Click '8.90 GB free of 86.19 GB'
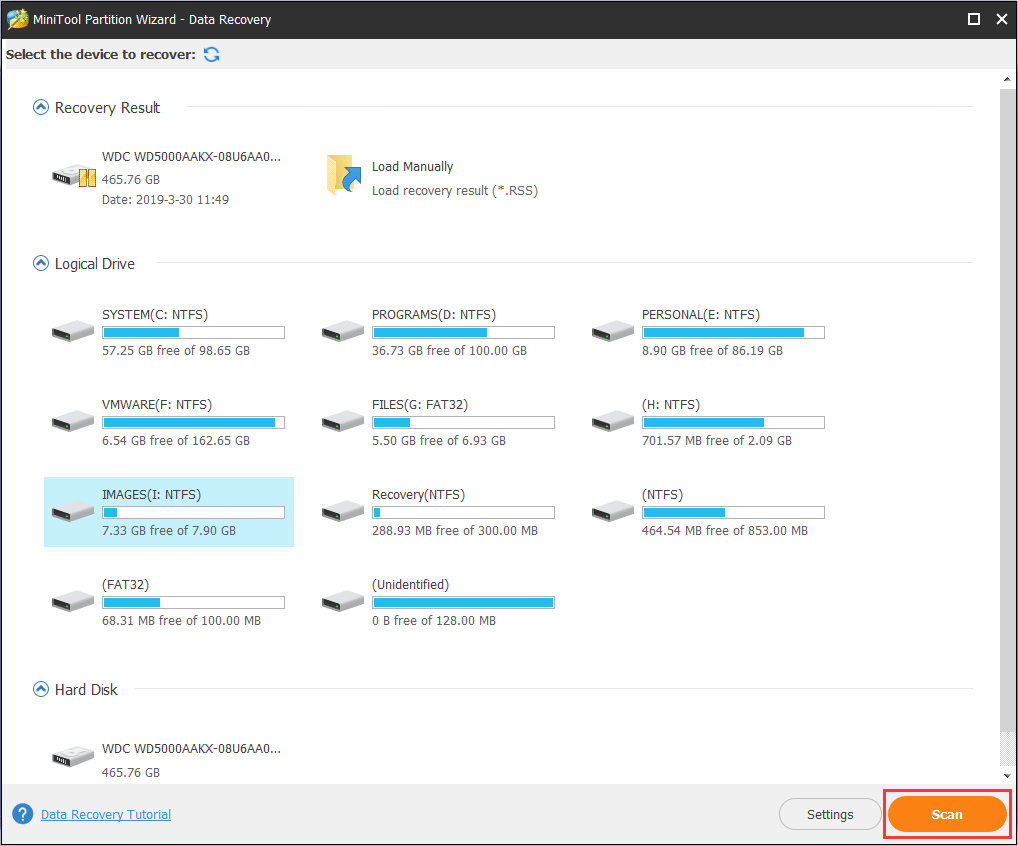 pyautogui.click(x=712, y=351)
